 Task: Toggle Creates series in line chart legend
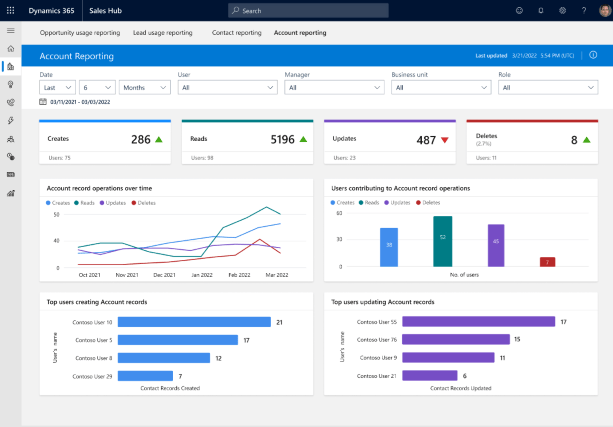click(59, 203)
